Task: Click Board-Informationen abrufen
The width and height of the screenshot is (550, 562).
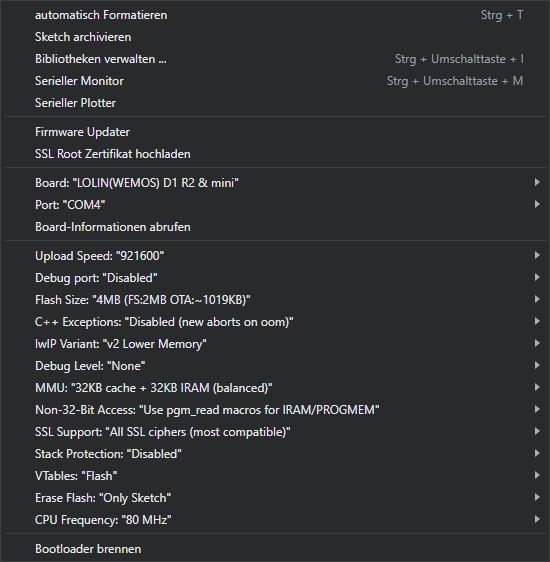Action: pos(275,227)
